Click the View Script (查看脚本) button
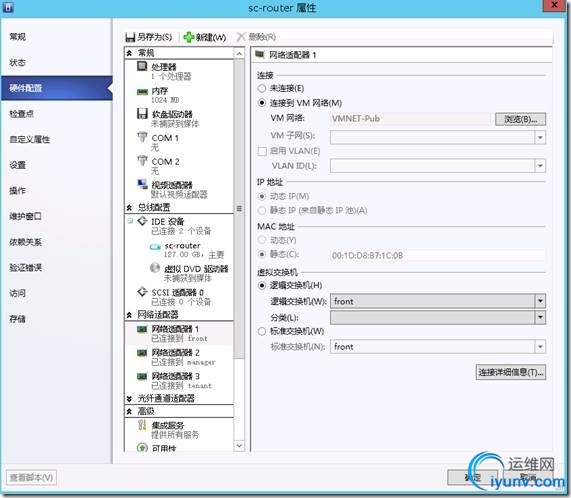The image size is (571, 498). pos(31,477)
